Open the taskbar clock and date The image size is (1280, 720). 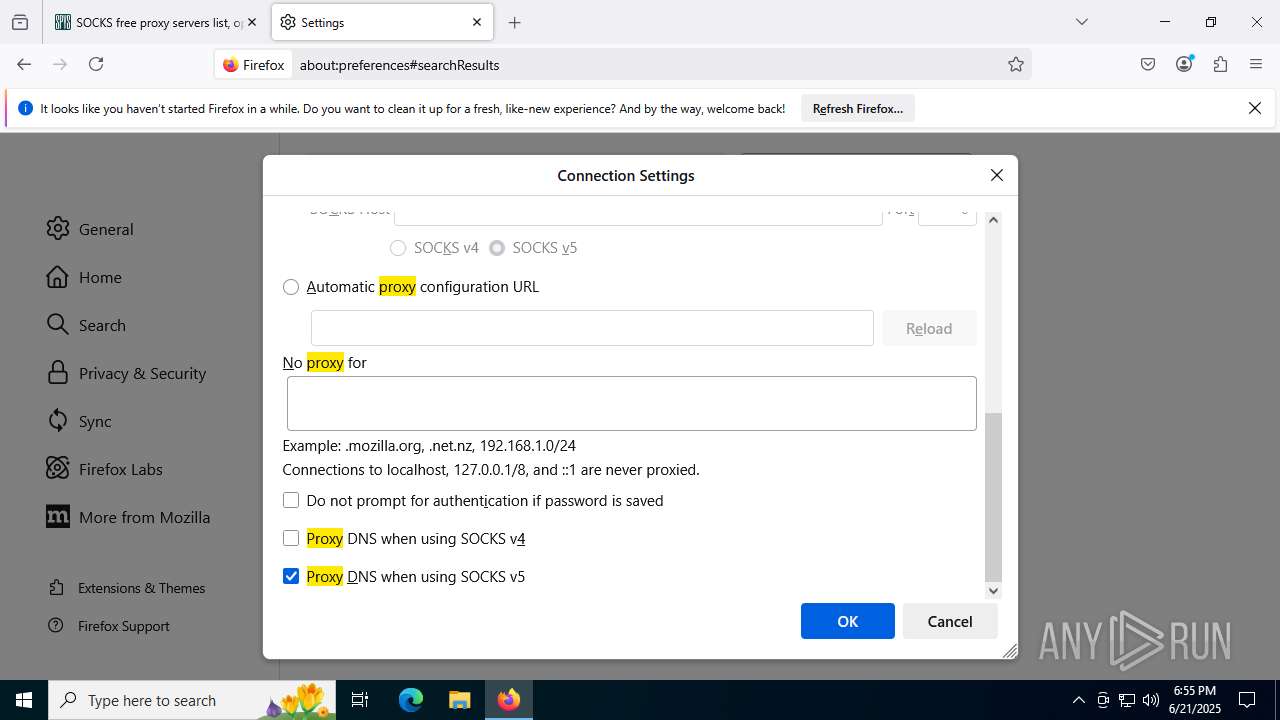[1193, 700]
